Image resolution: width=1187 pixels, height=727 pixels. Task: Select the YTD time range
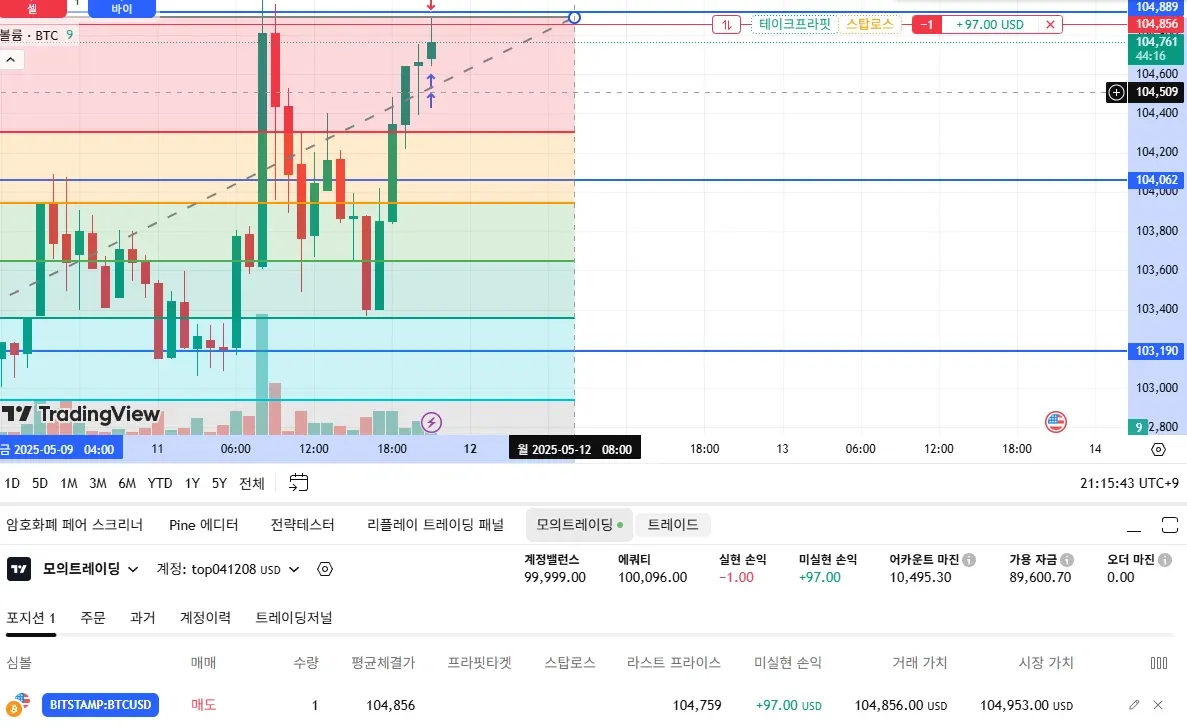(160, 483)
